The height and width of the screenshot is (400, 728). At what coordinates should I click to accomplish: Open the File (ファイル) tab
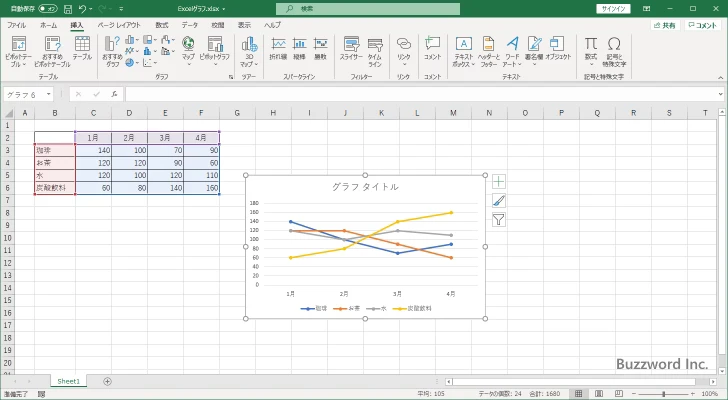pos(17,25)
